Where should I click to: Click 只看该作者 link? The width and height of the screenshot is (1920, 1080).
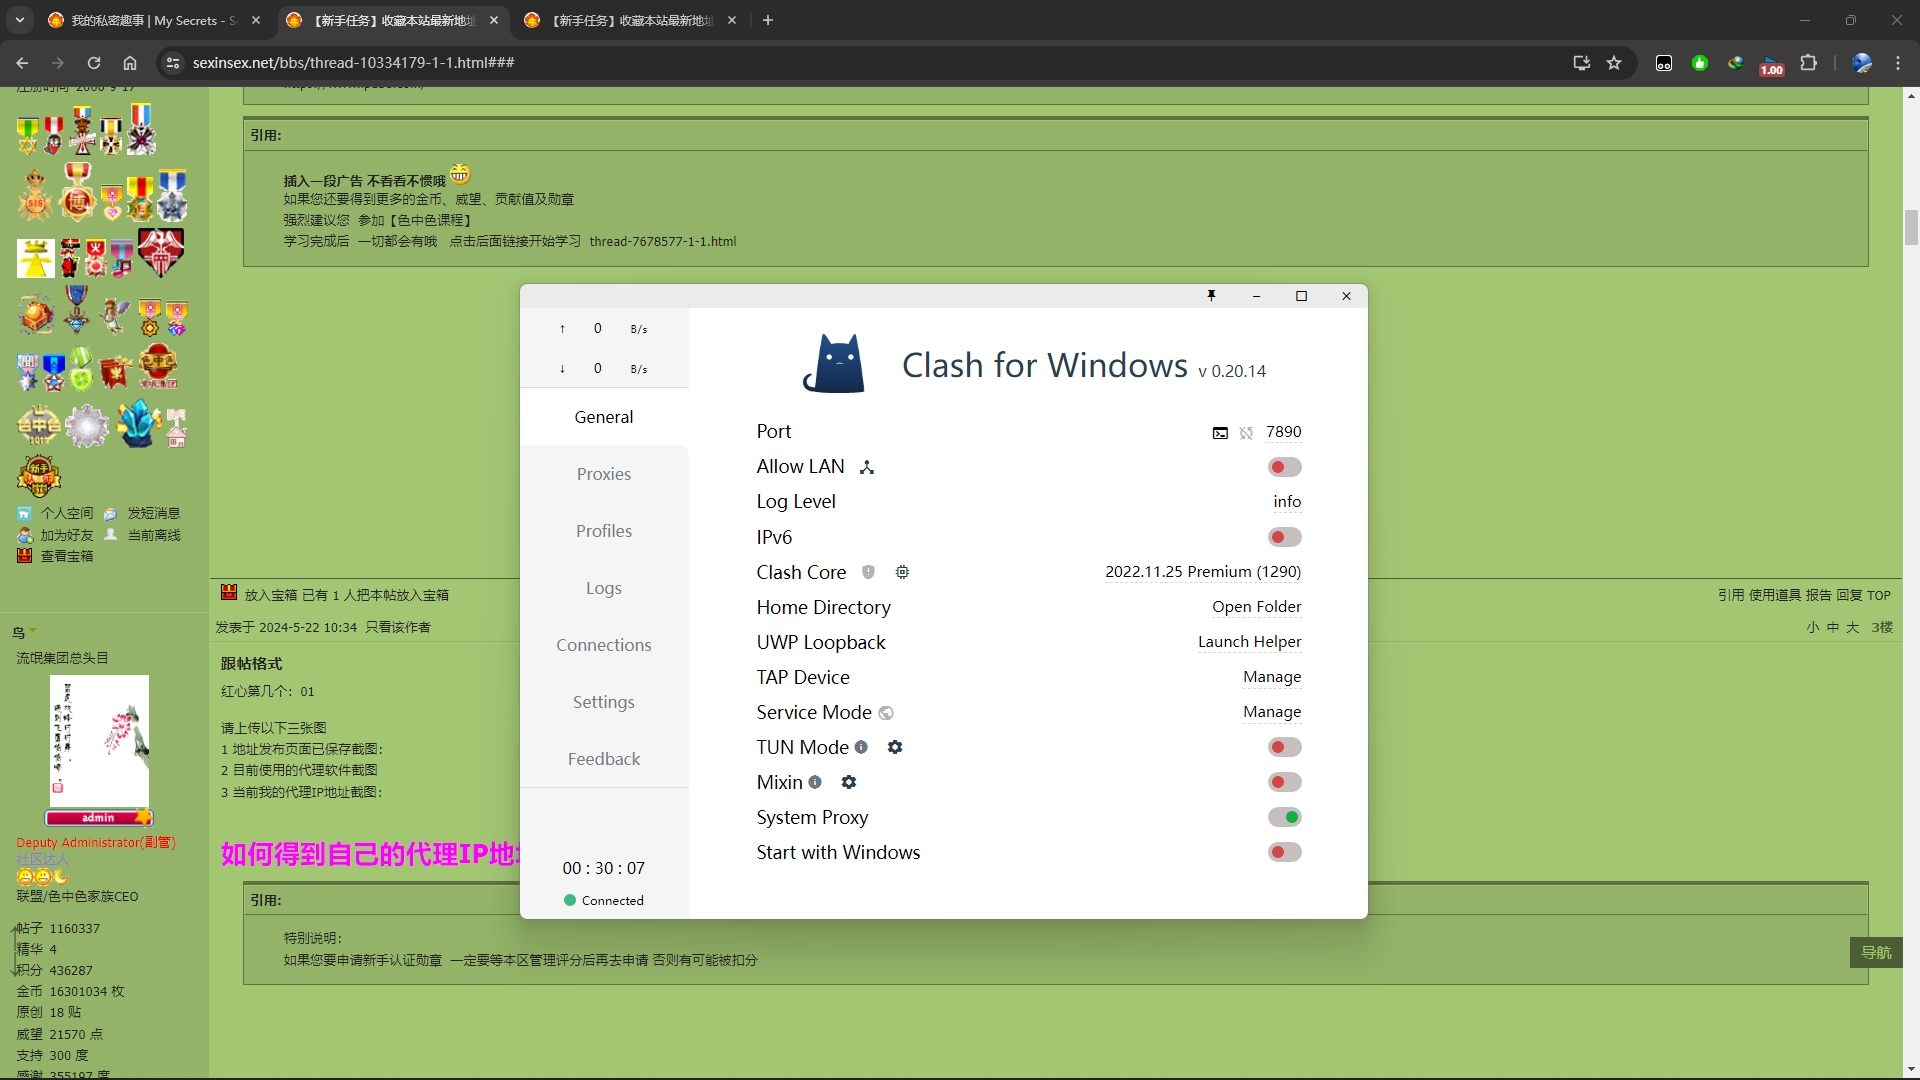point(398,627)
